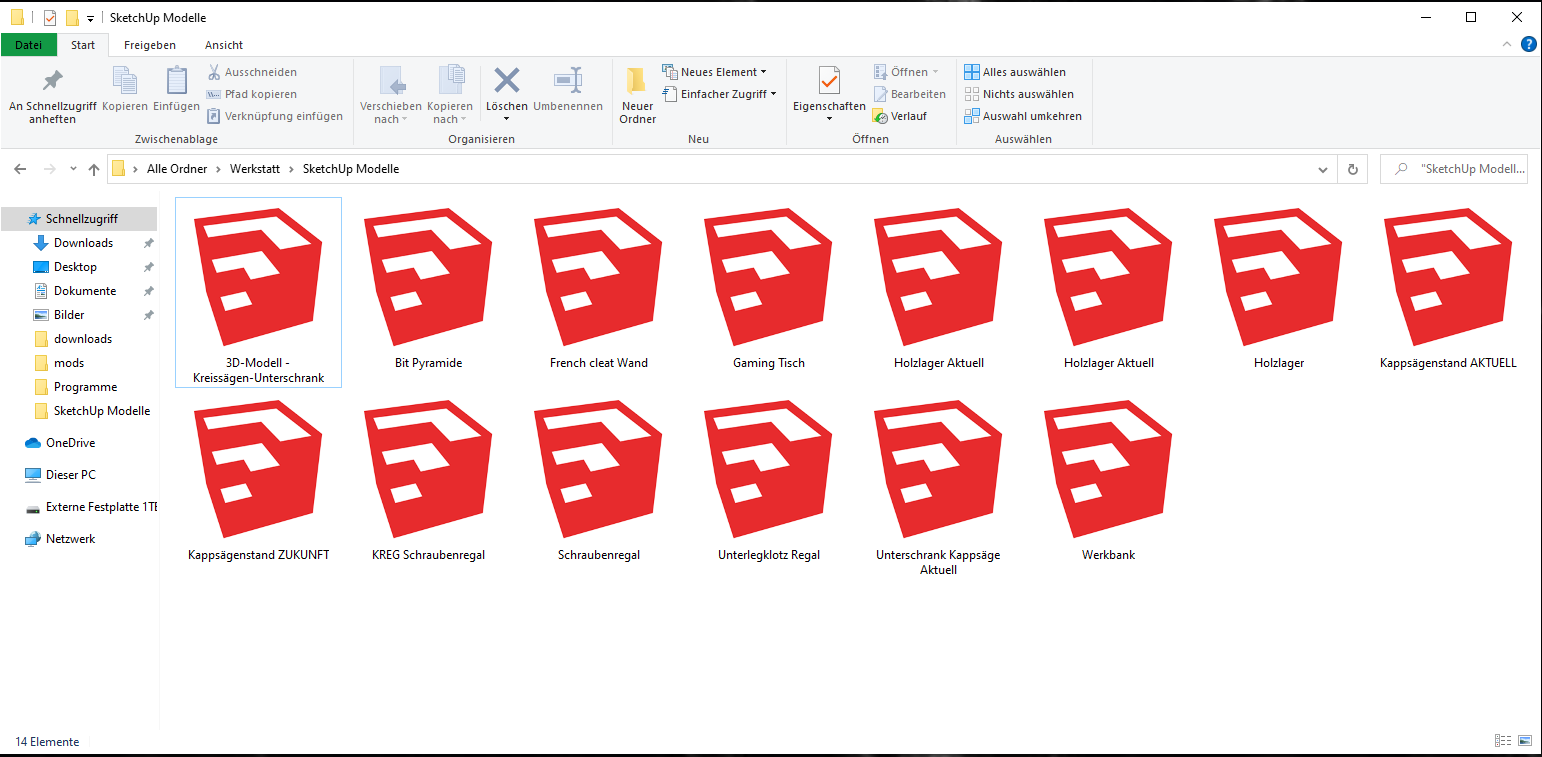
Task: Refresh the folder view
Action: [1352, 169]
